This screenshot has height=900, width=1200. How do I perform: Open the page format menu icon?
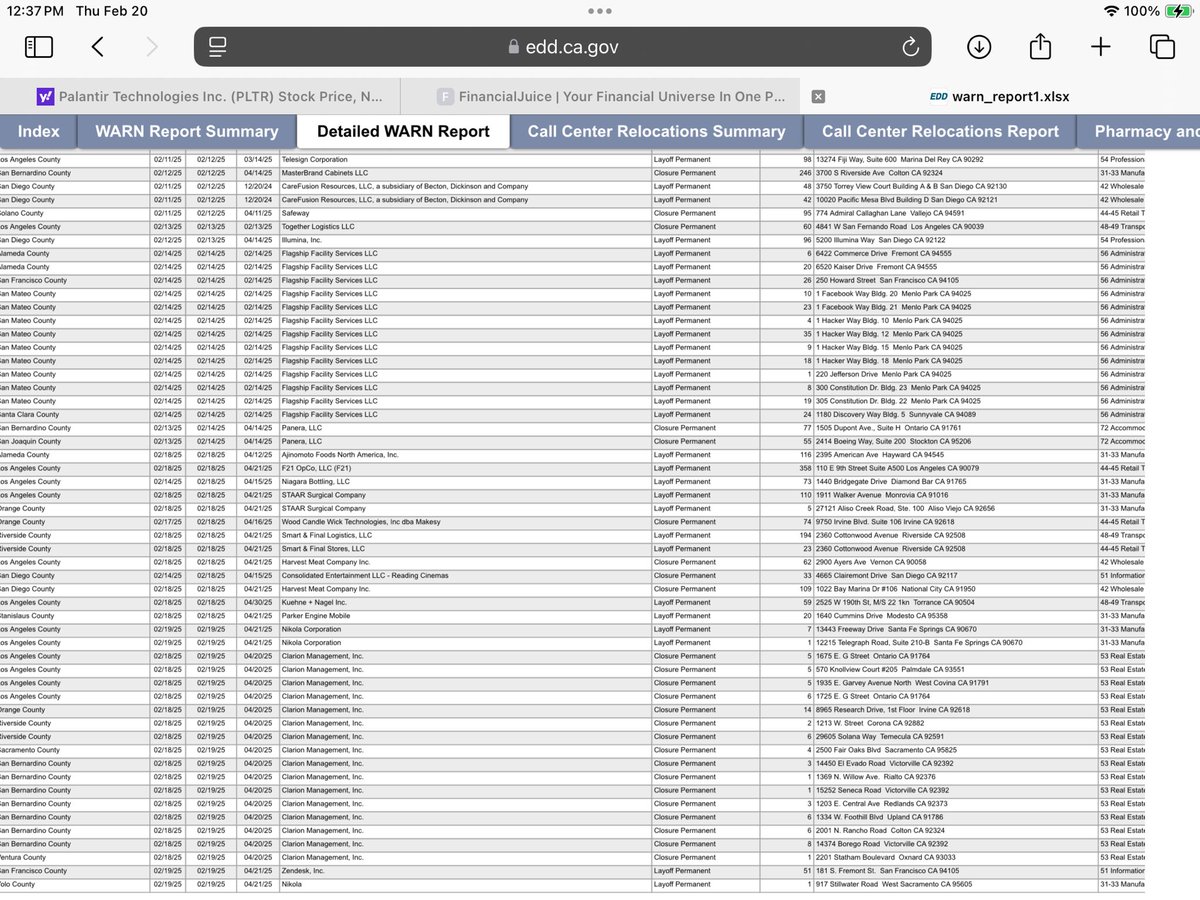(219, 47)
